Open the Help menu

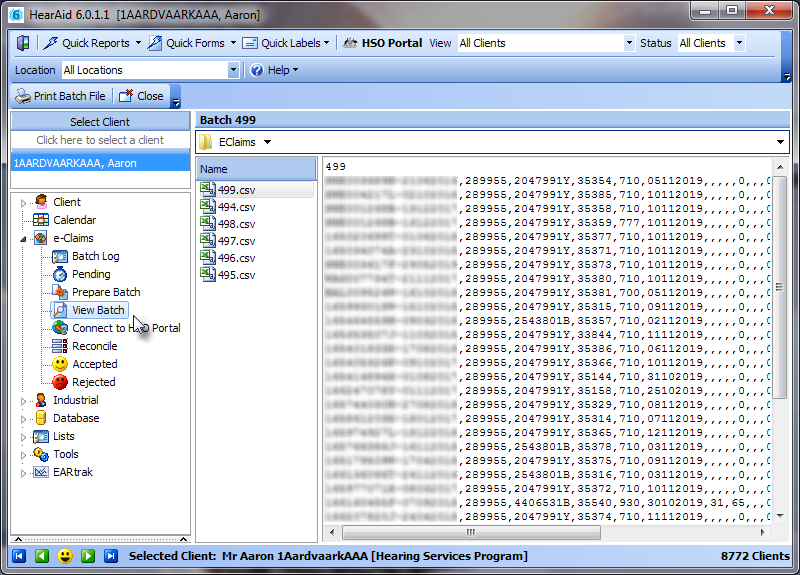click(x=274, y=70)
